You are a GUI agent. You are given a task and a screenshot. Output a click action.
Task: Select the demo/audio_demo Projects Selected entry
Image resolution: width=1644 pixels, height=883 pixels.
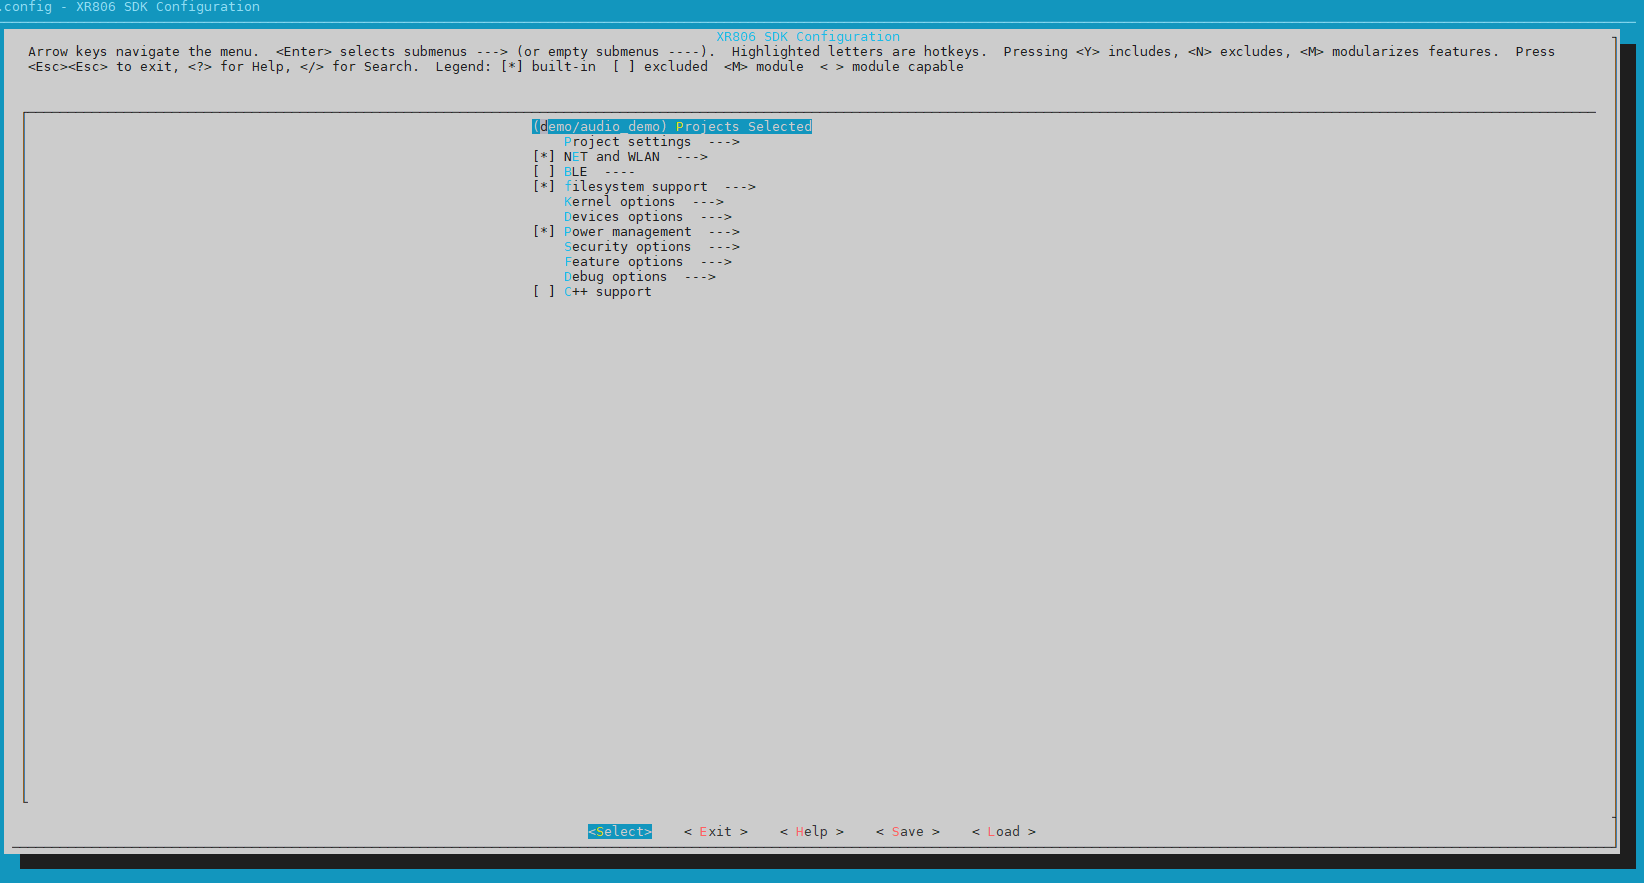[x=671, y=127]
